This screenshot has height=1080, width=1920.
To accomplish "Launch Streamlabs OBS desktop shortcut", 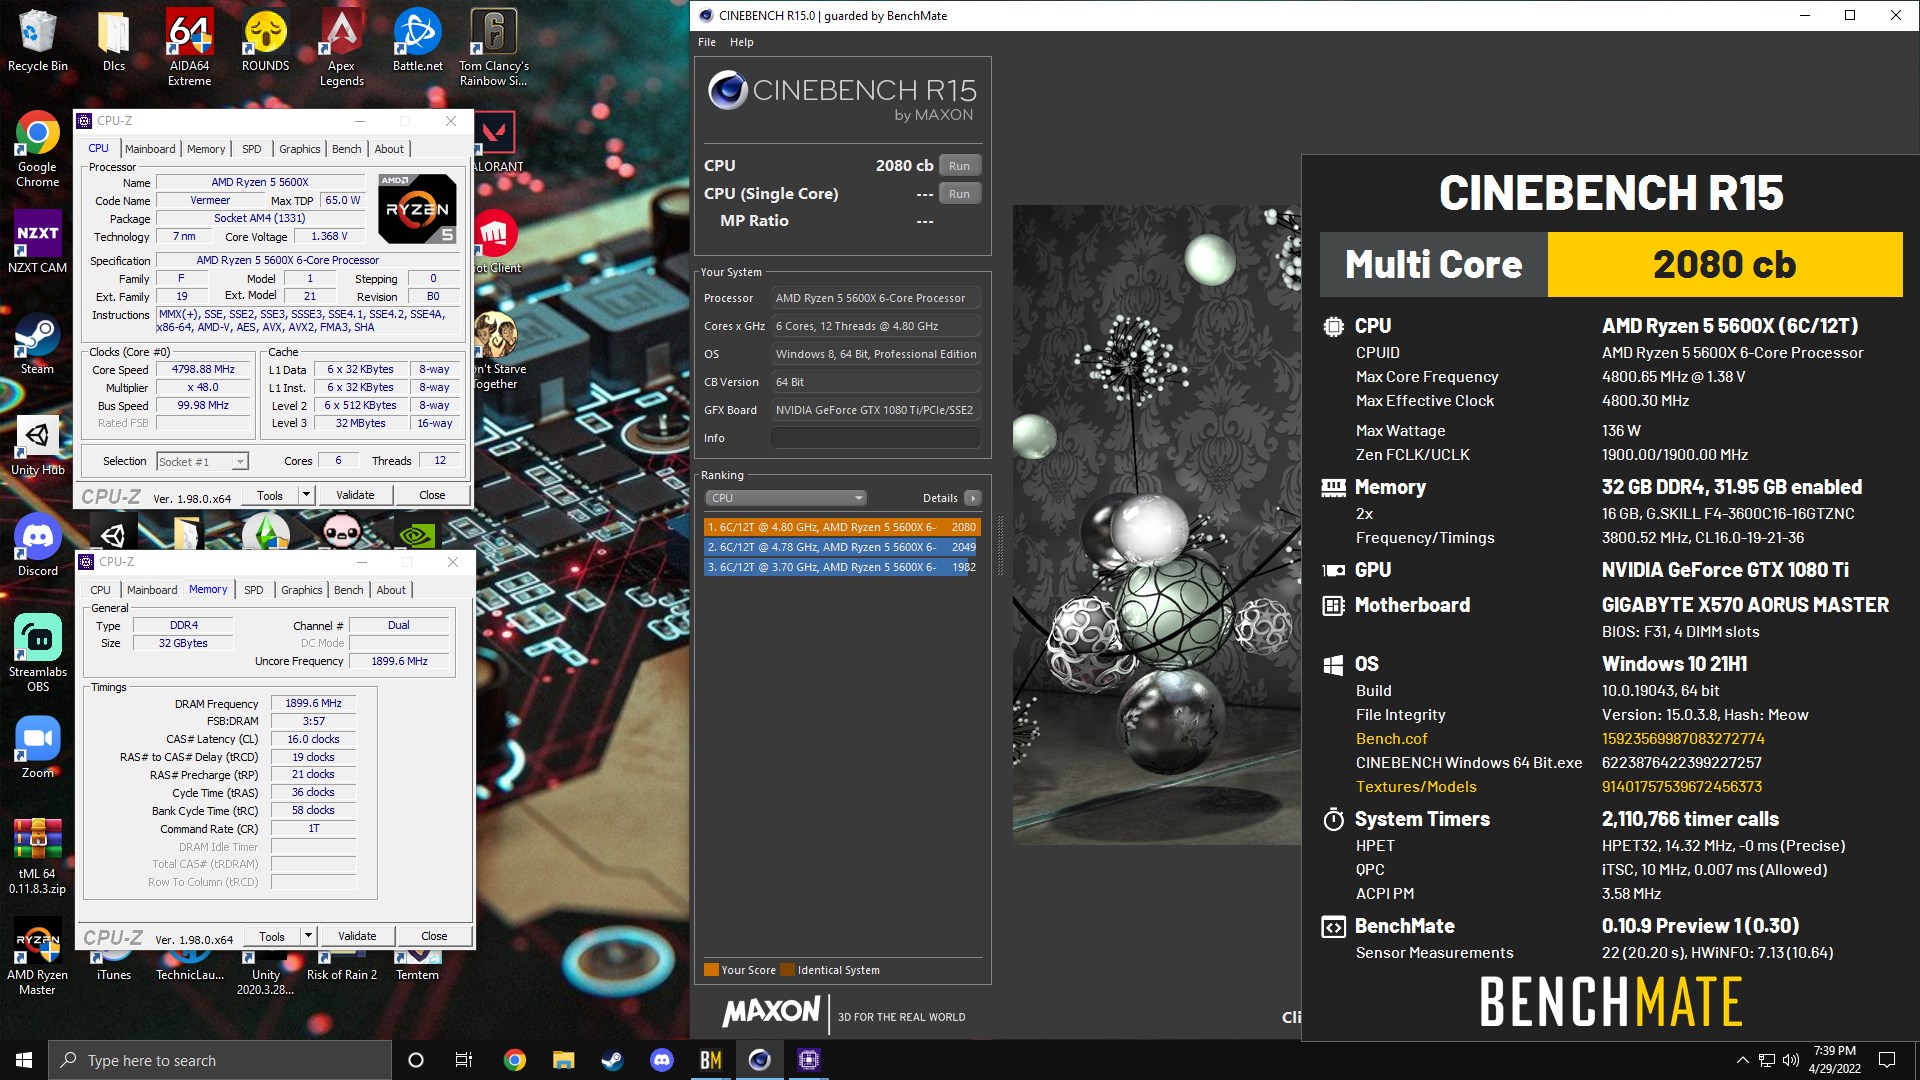I will click(37, 653).
